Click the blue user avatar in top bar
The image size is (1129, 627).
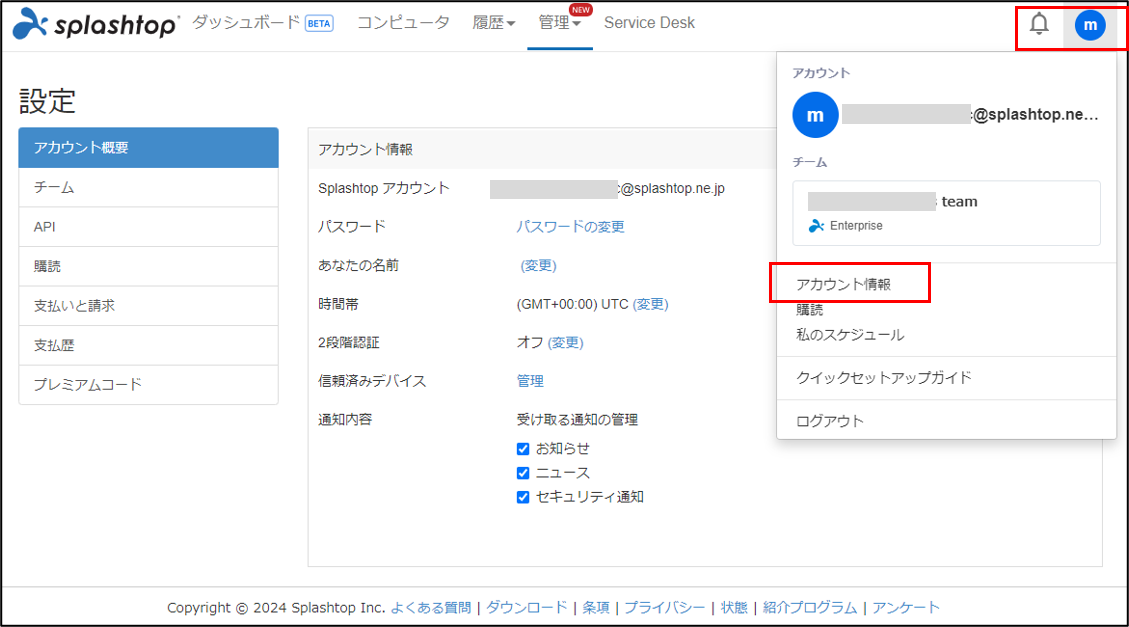pos(1090,25)
